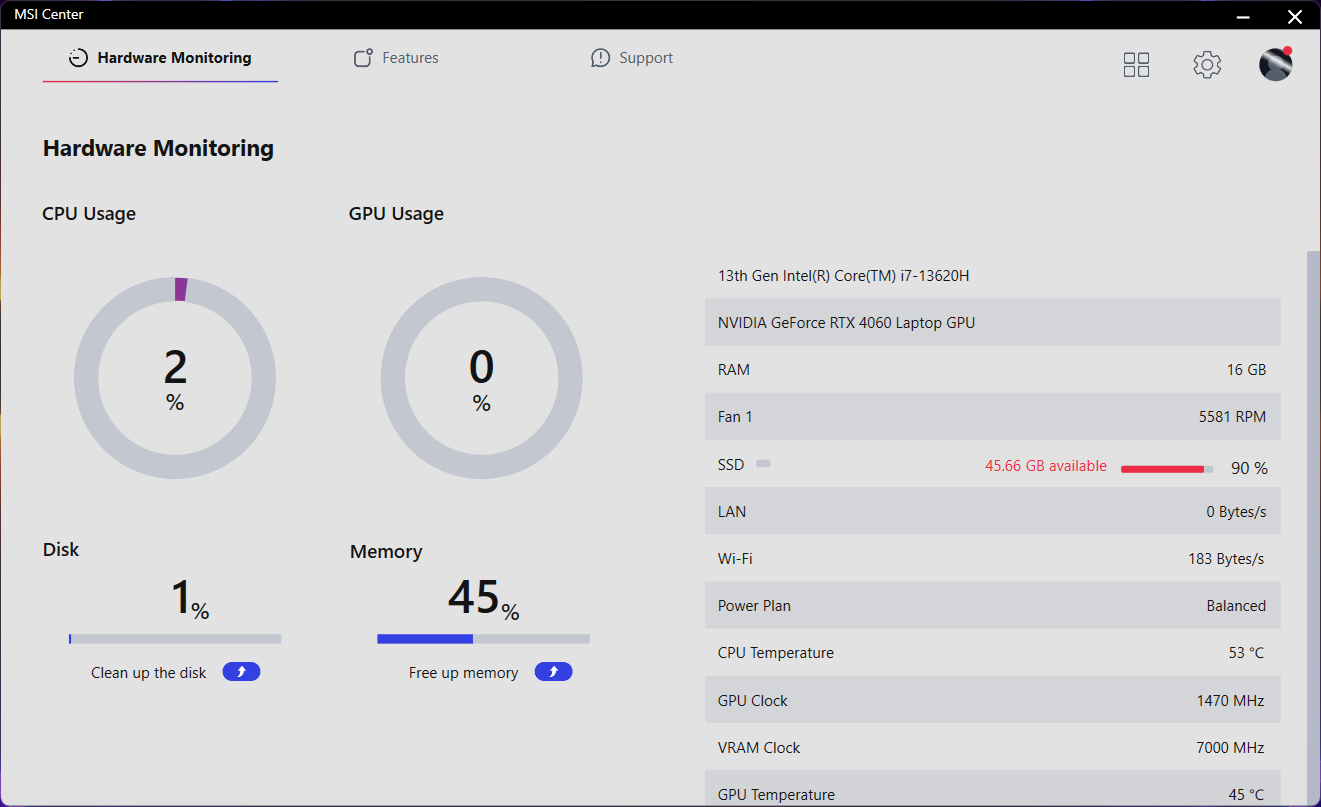The image size is (1321, 807).
Task: Switch to the Features tab
Action: pyautogui.click(x=410, y=58)
